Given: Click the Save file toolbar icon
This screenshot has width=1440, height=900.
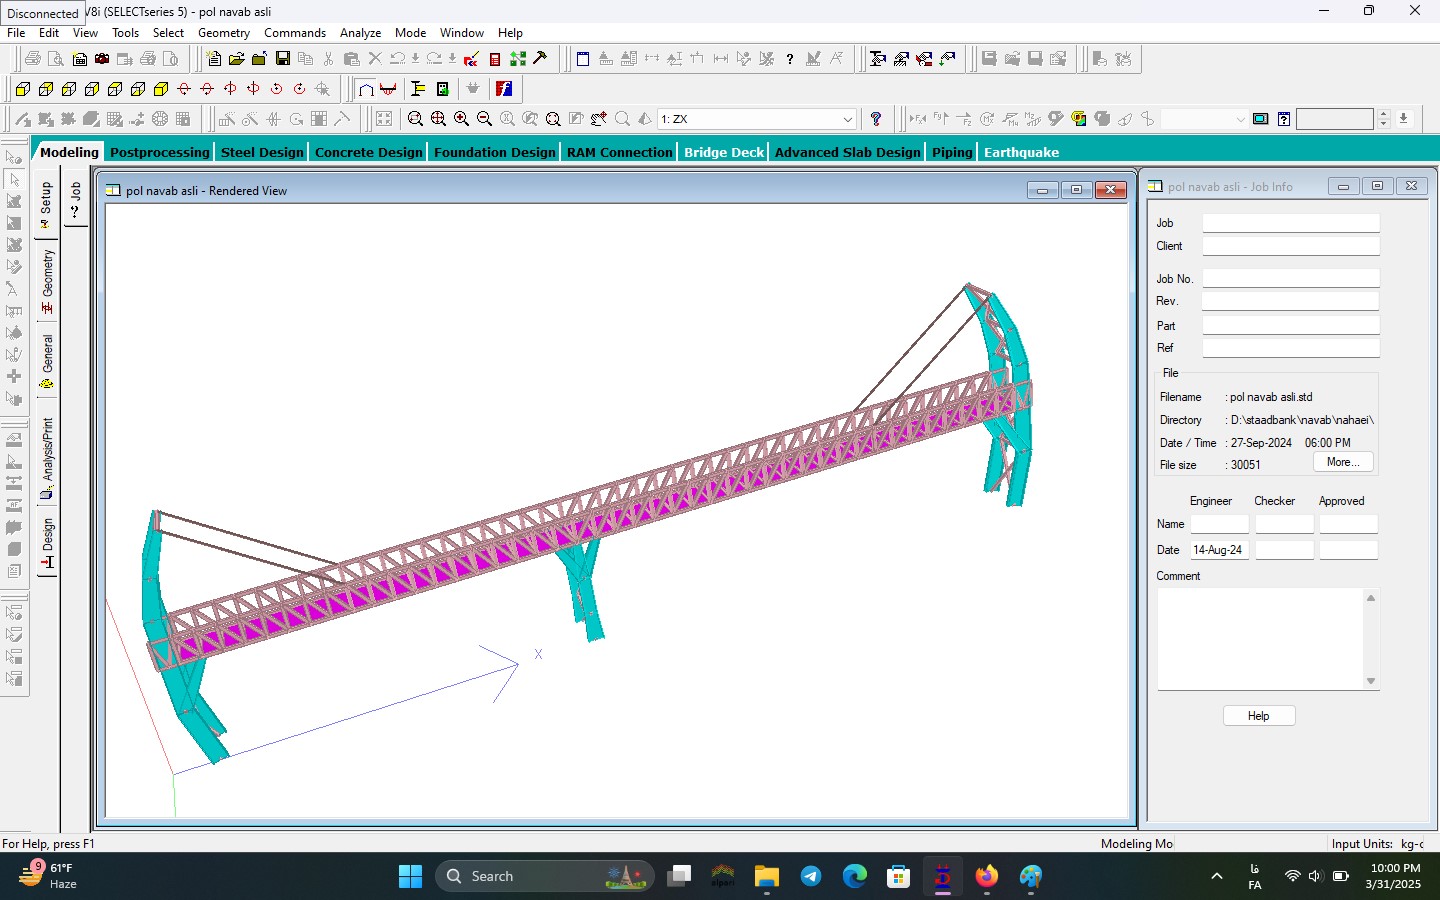Looking at the screenshot, I should coord(283,59).
